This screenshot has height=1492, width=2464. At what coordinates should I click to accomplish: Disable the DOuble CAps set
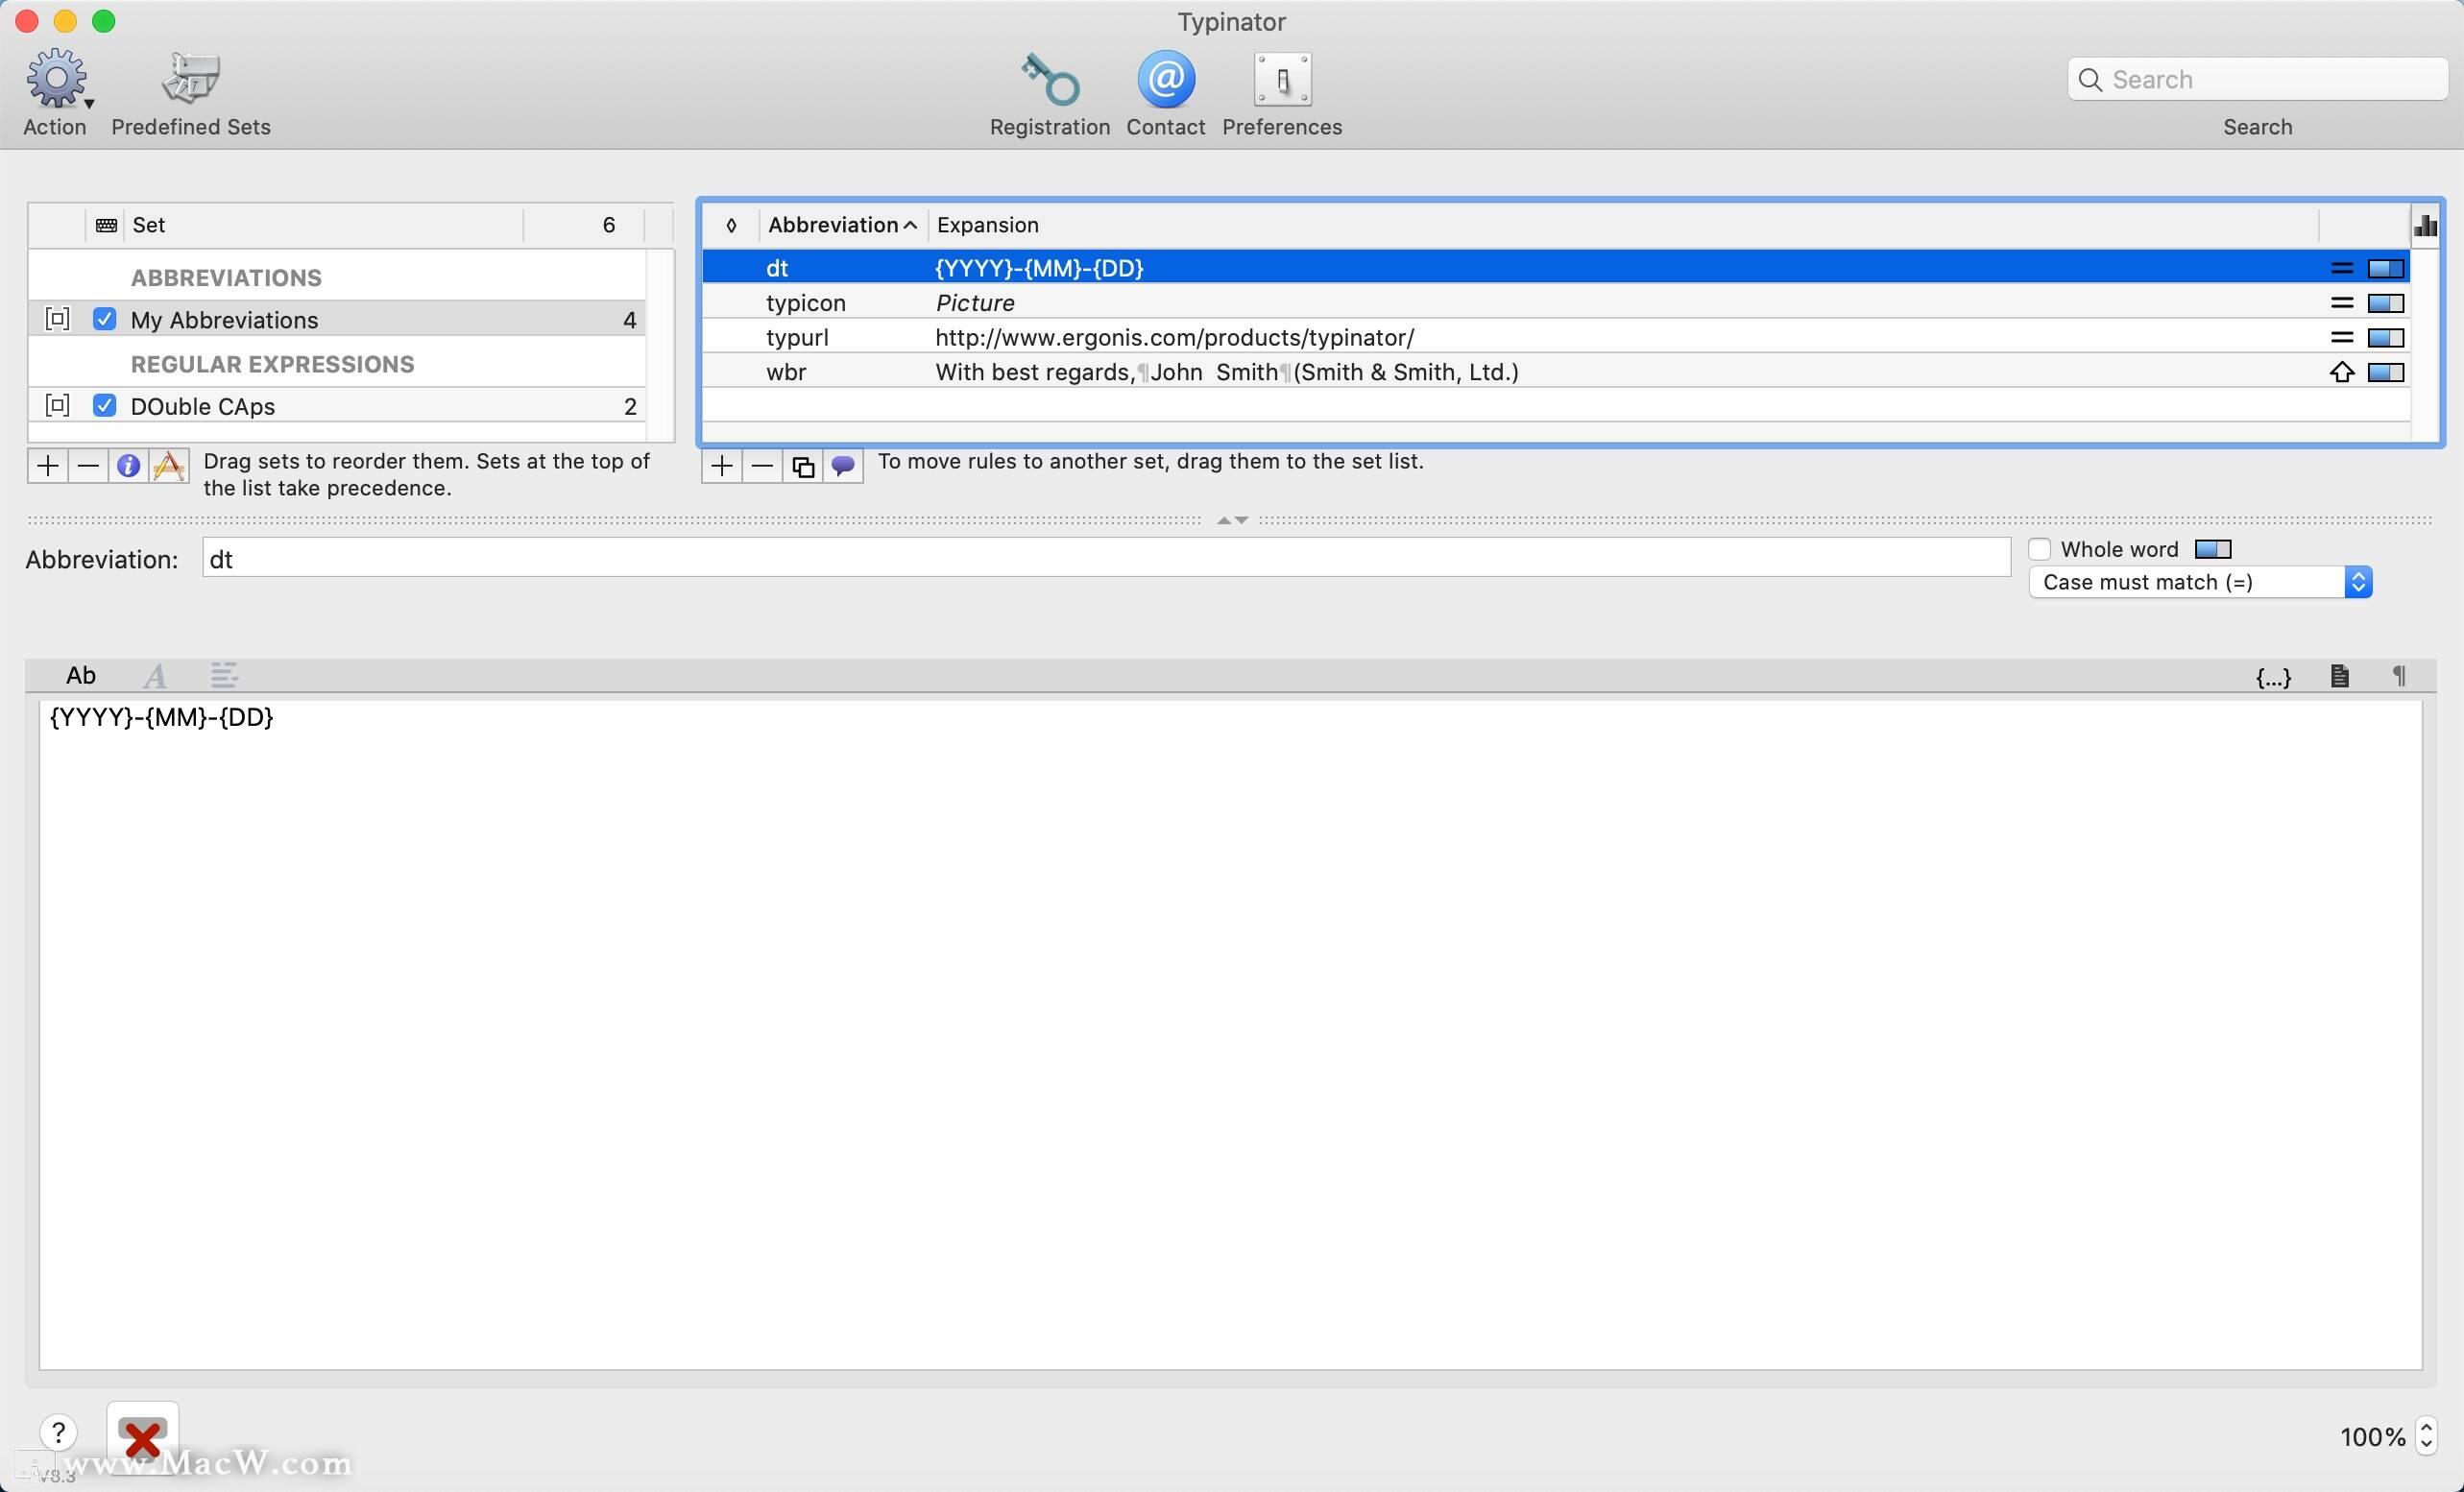(104, 405)
